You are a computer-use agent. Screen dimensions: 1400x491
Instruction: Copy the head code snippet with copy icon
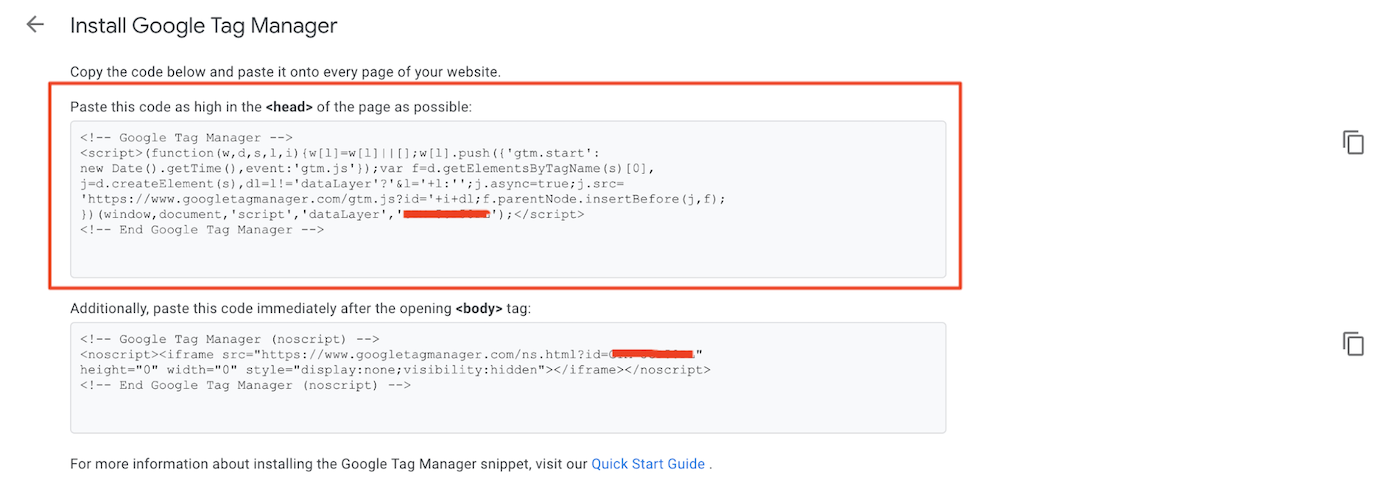point(1353,142)
